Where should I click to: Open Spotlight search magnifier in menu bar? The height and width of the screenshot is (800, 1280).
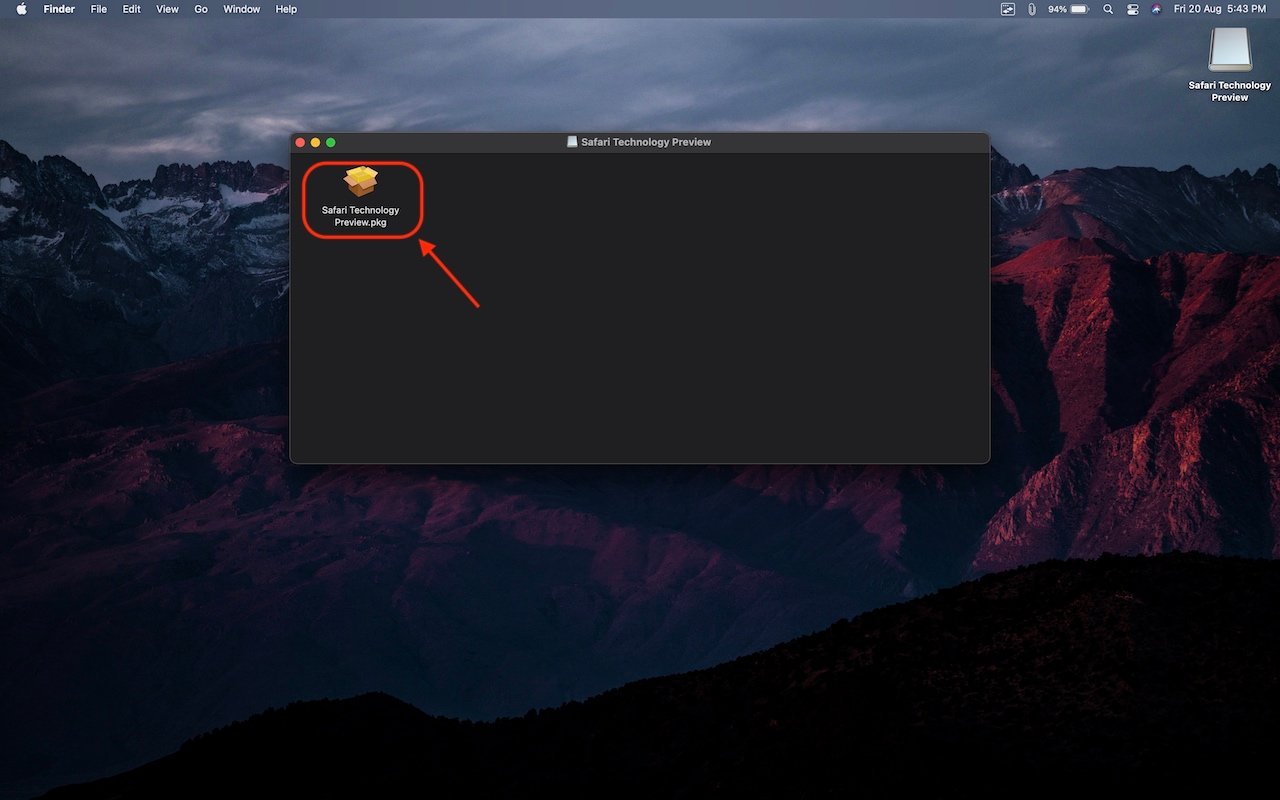pos(1108,9)
